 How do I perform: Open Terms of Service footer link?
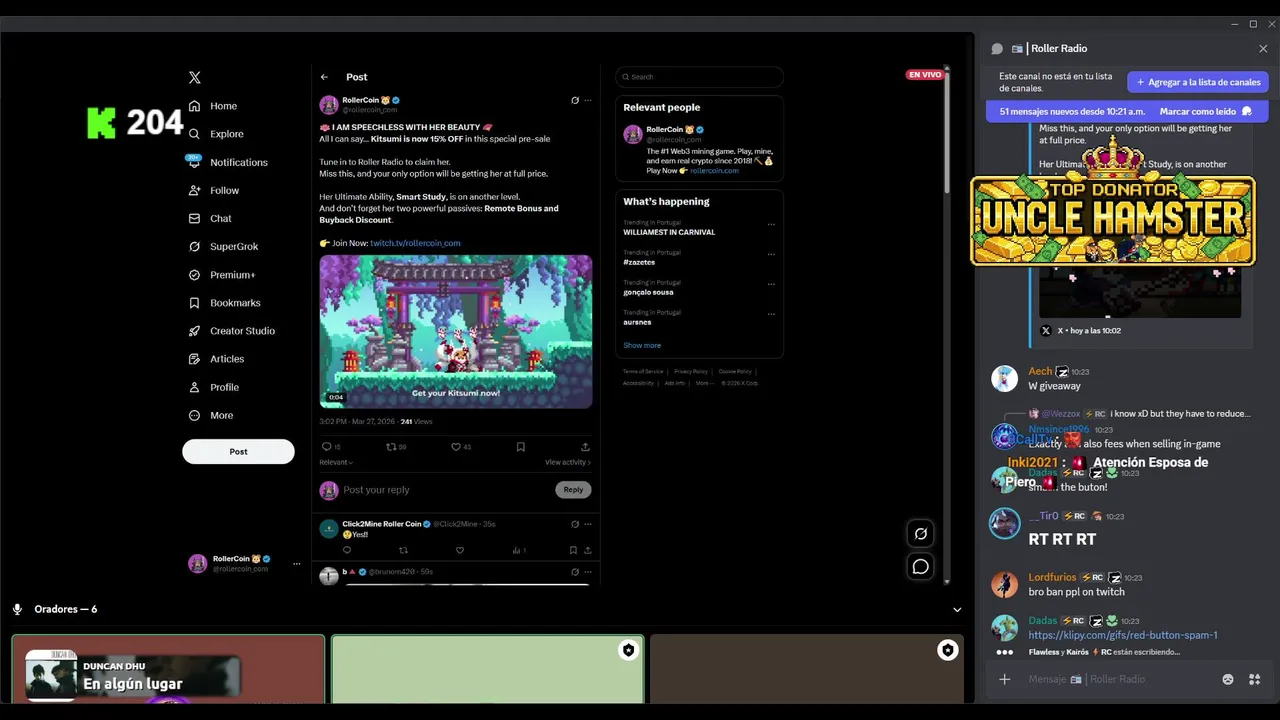[x=643, y=371]
